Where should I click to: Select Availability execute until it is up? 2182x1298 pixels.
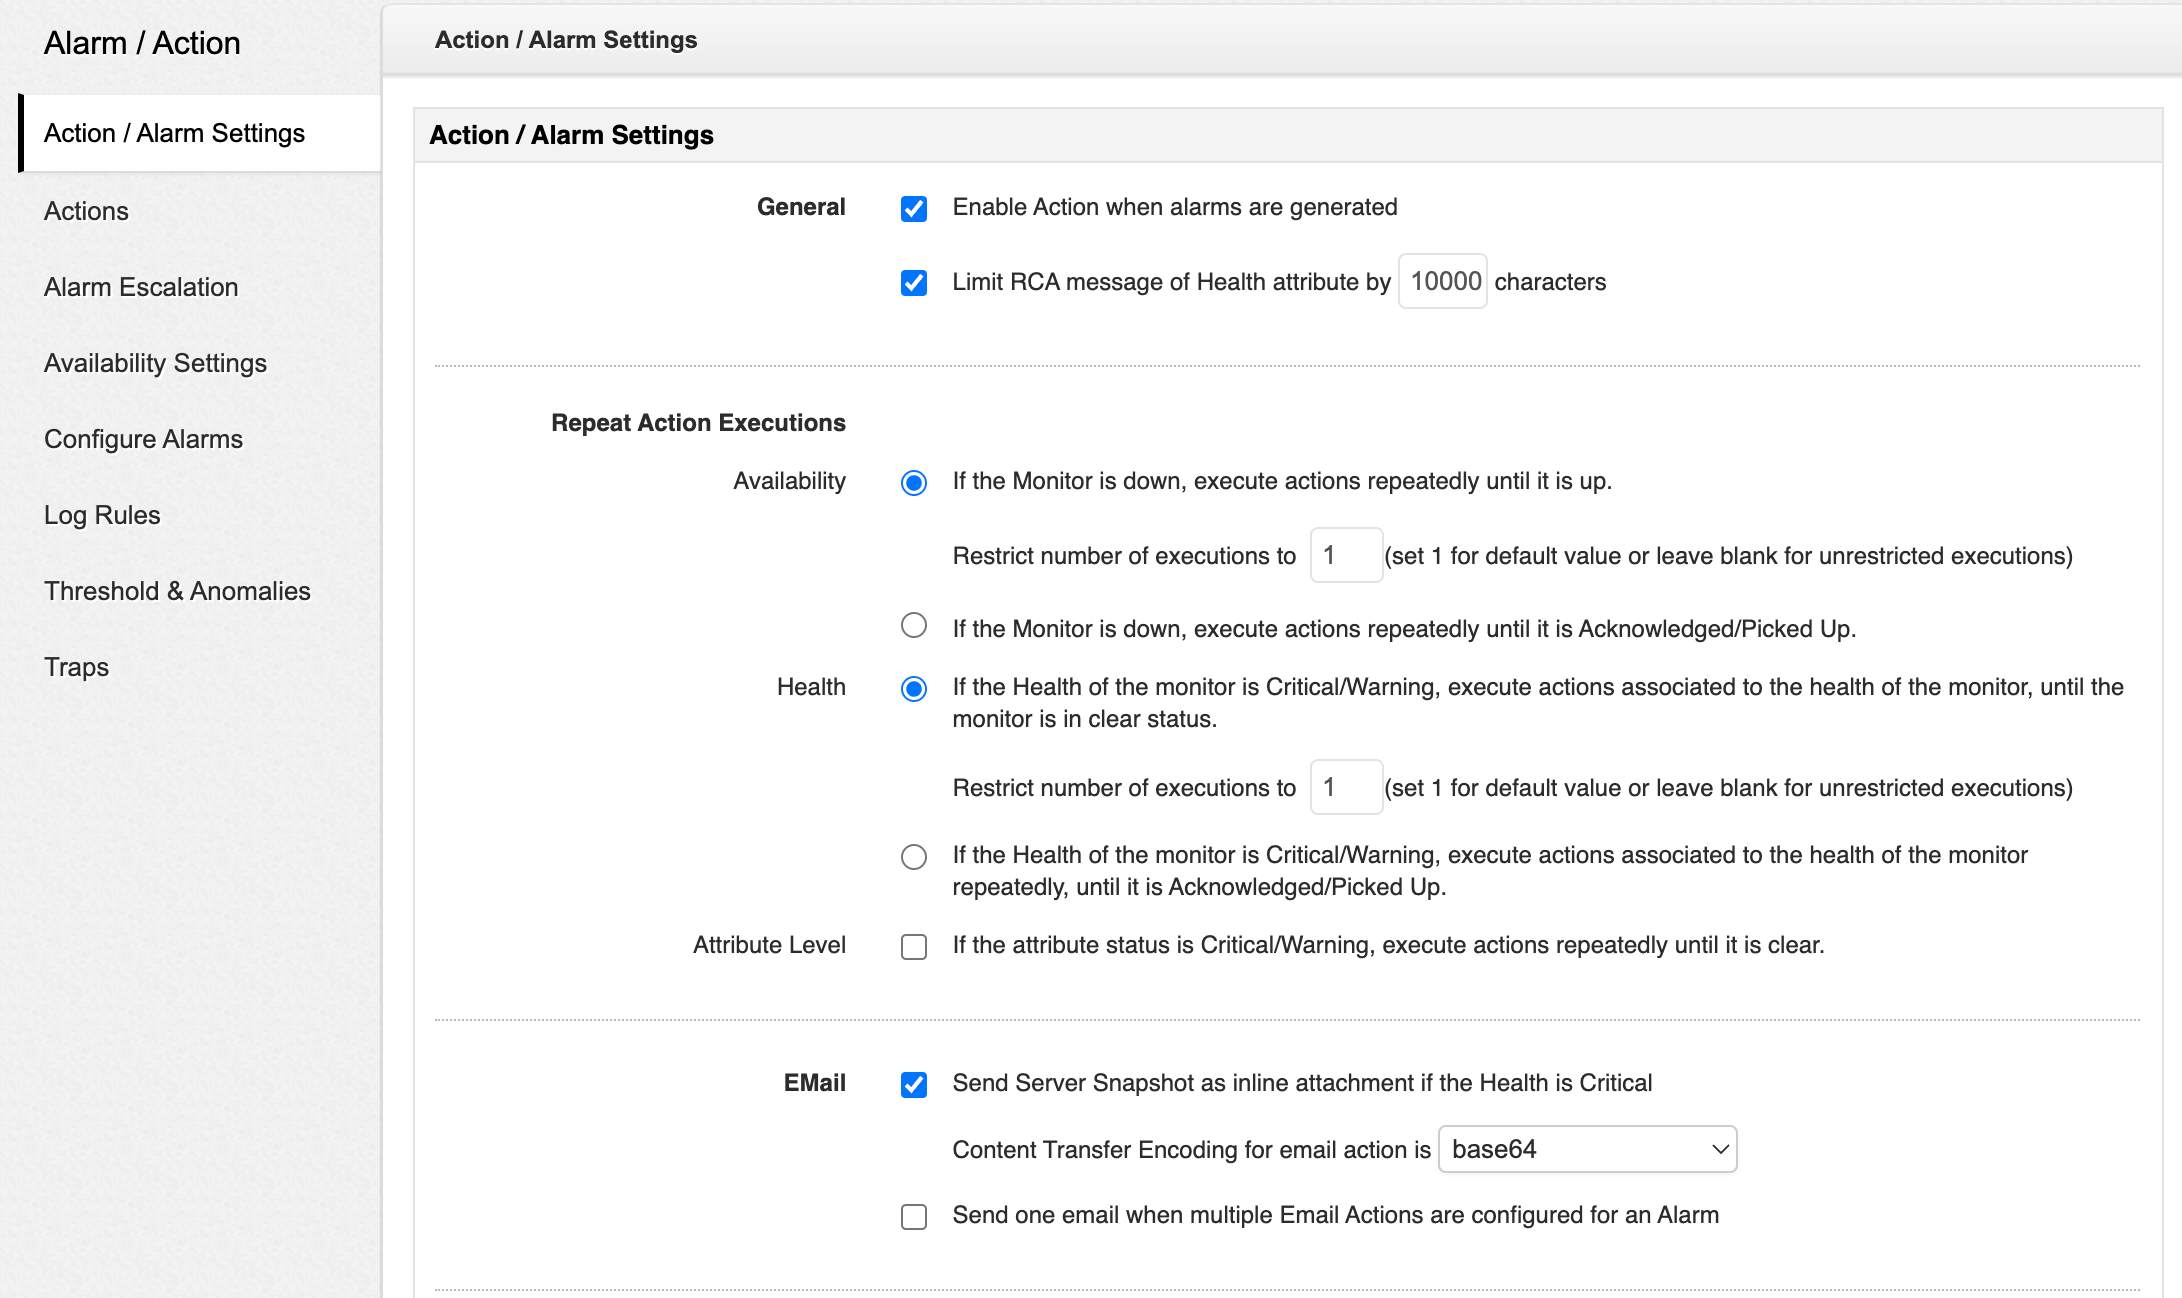click(x=913, y=483)
